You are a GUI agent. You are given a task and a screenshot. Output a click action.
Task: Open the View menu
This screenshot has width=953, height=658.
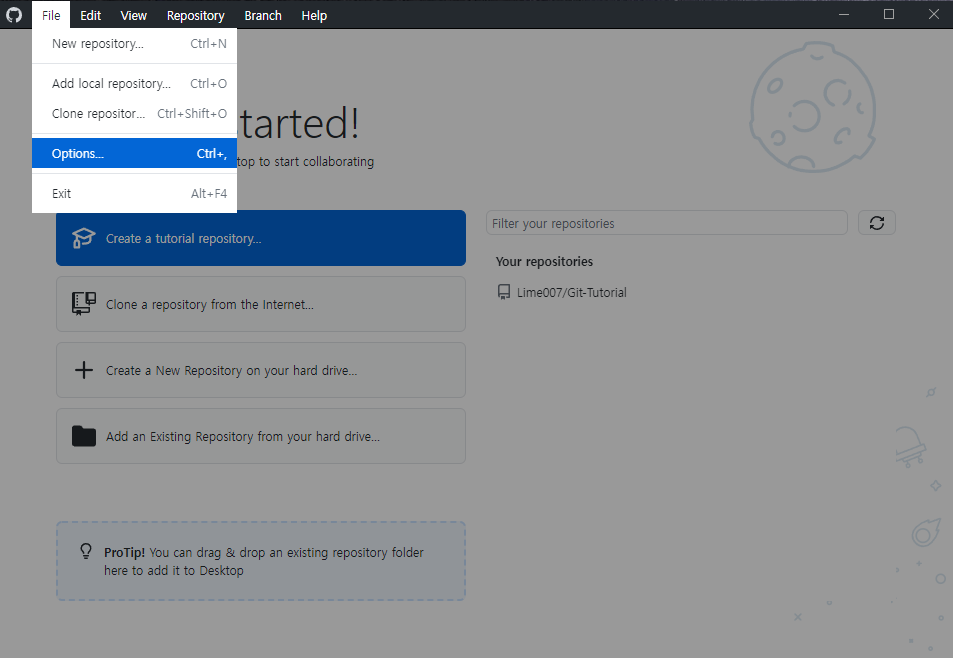click(x=133, y=15)
